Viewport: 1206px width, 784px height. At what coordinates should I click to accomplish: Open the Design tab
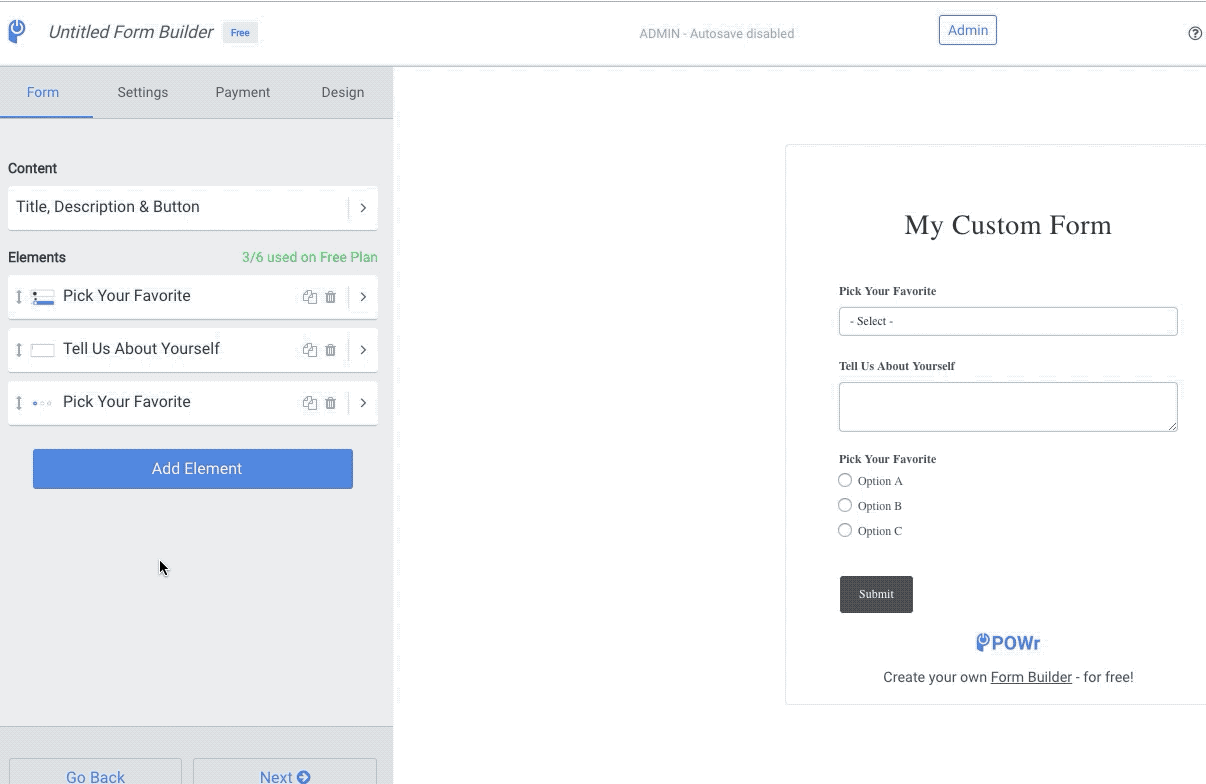[343, 92]
